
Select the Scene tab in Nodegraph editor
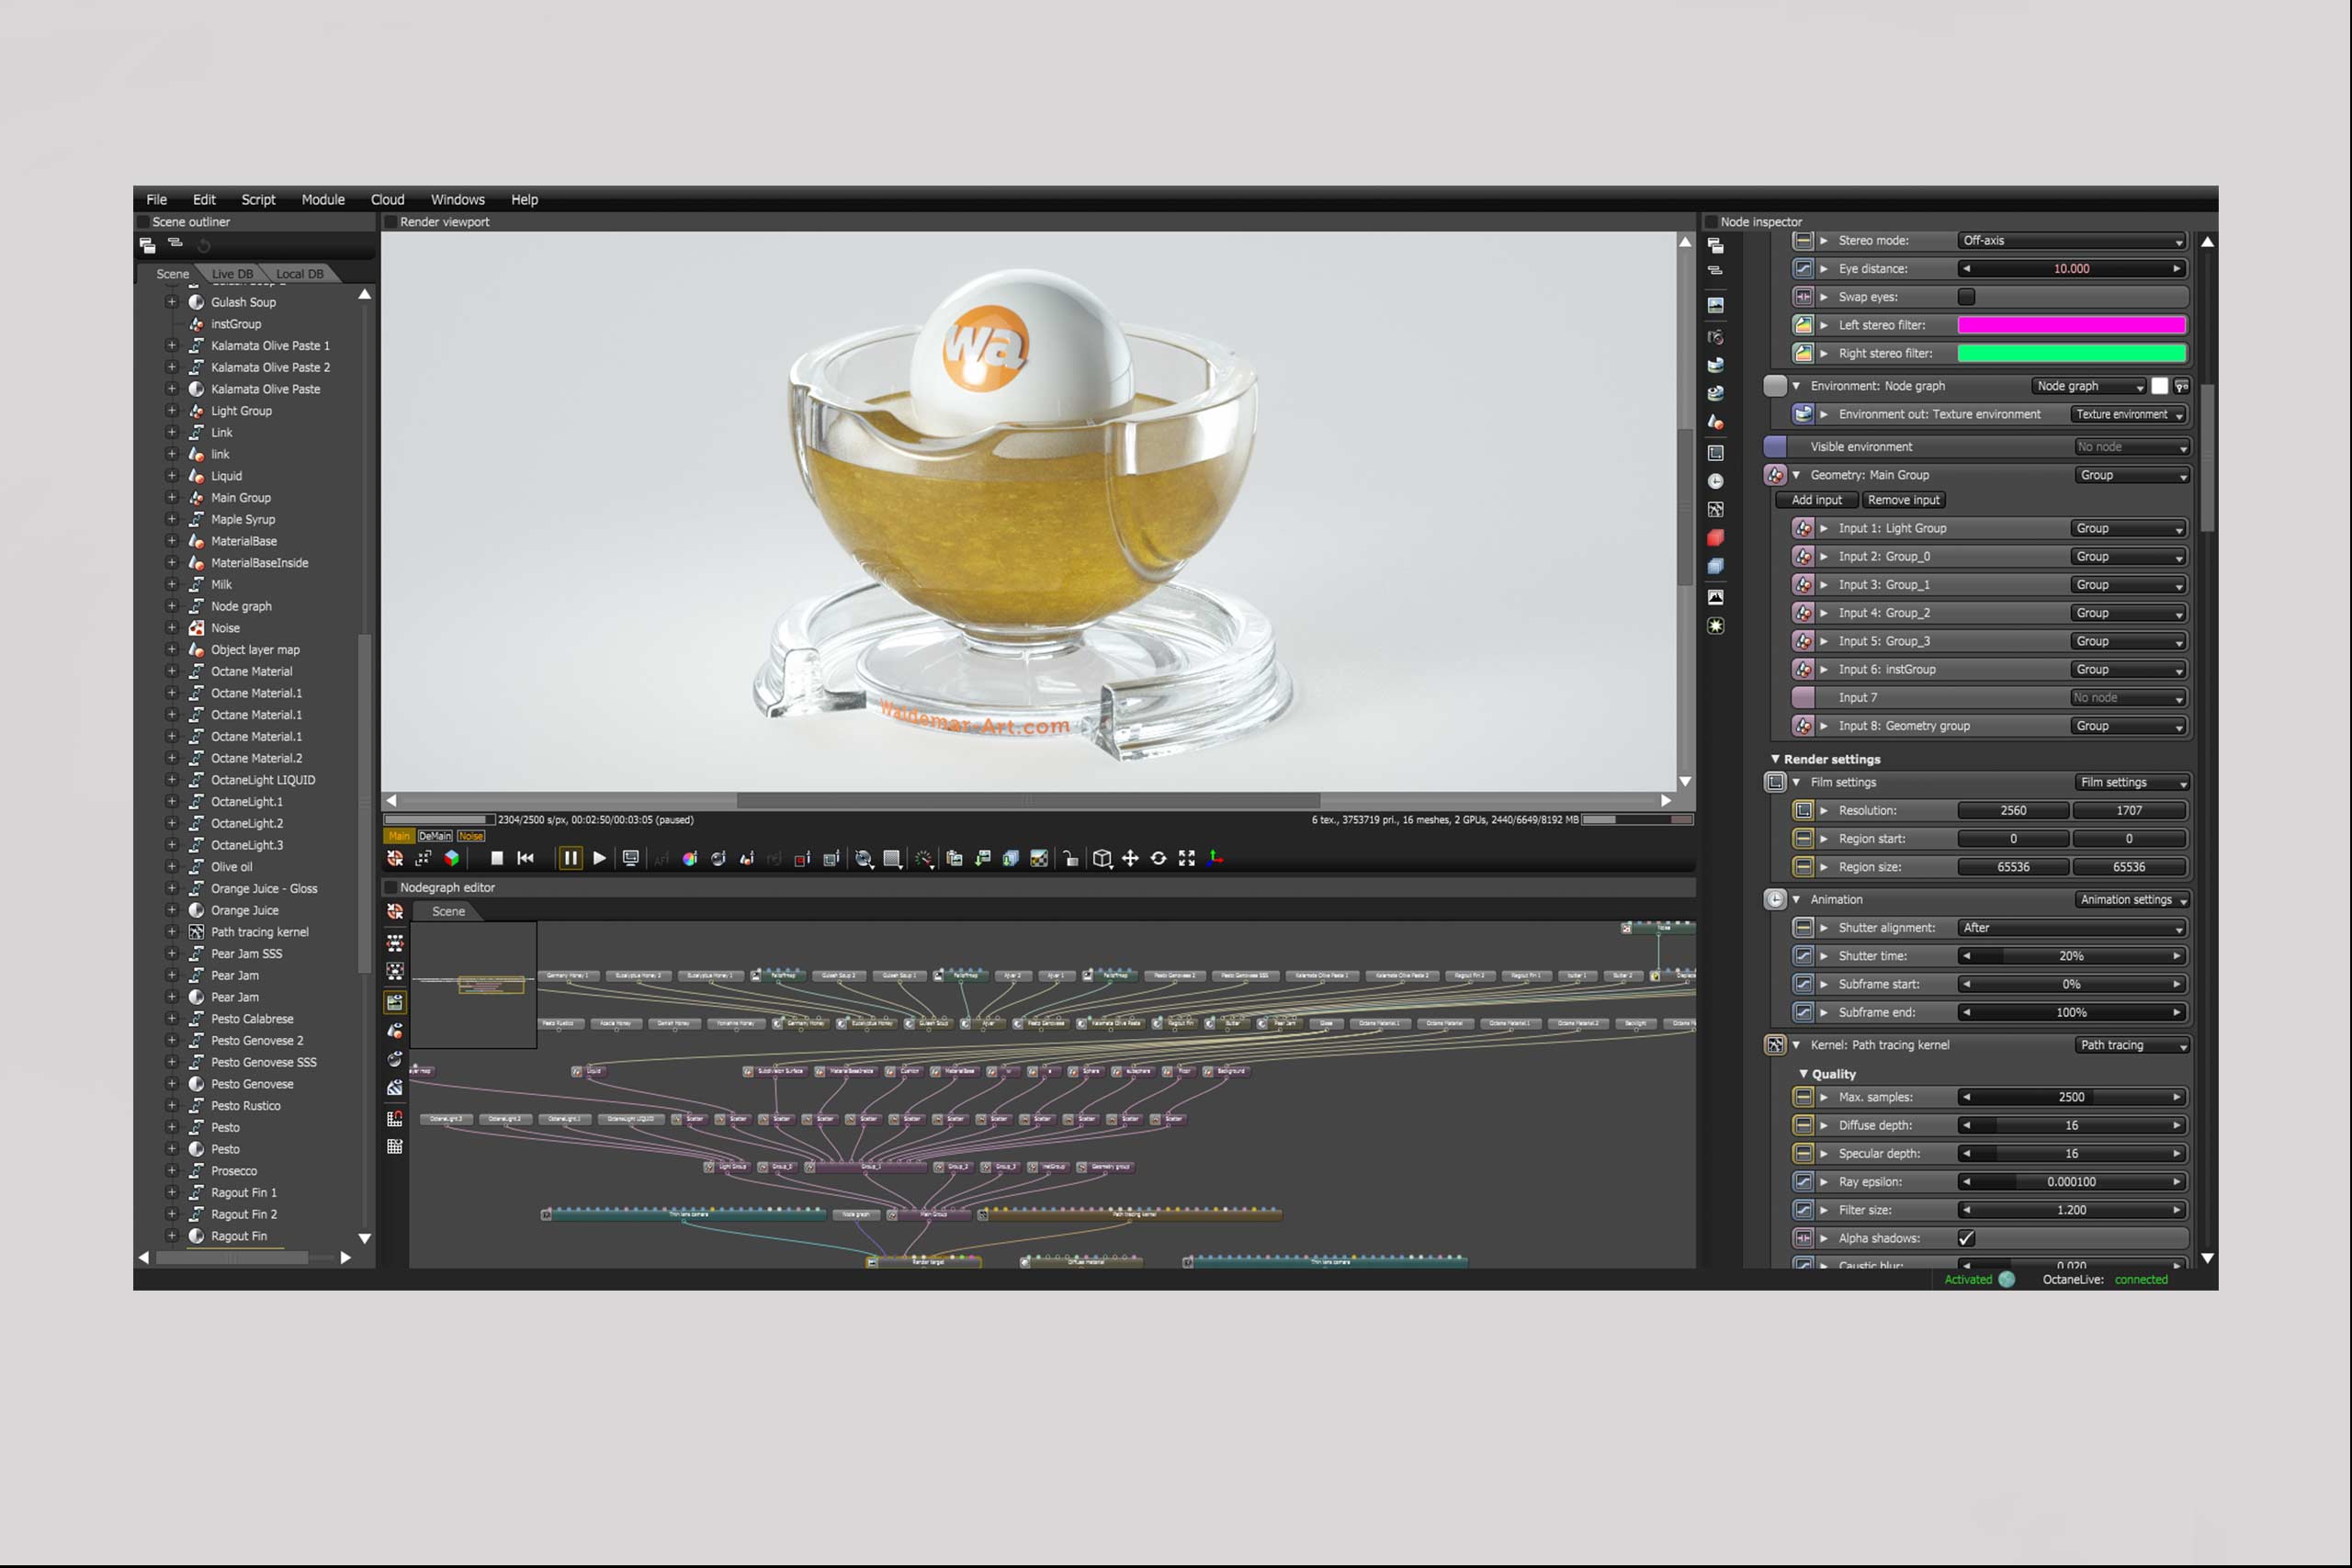click(448, 911)
